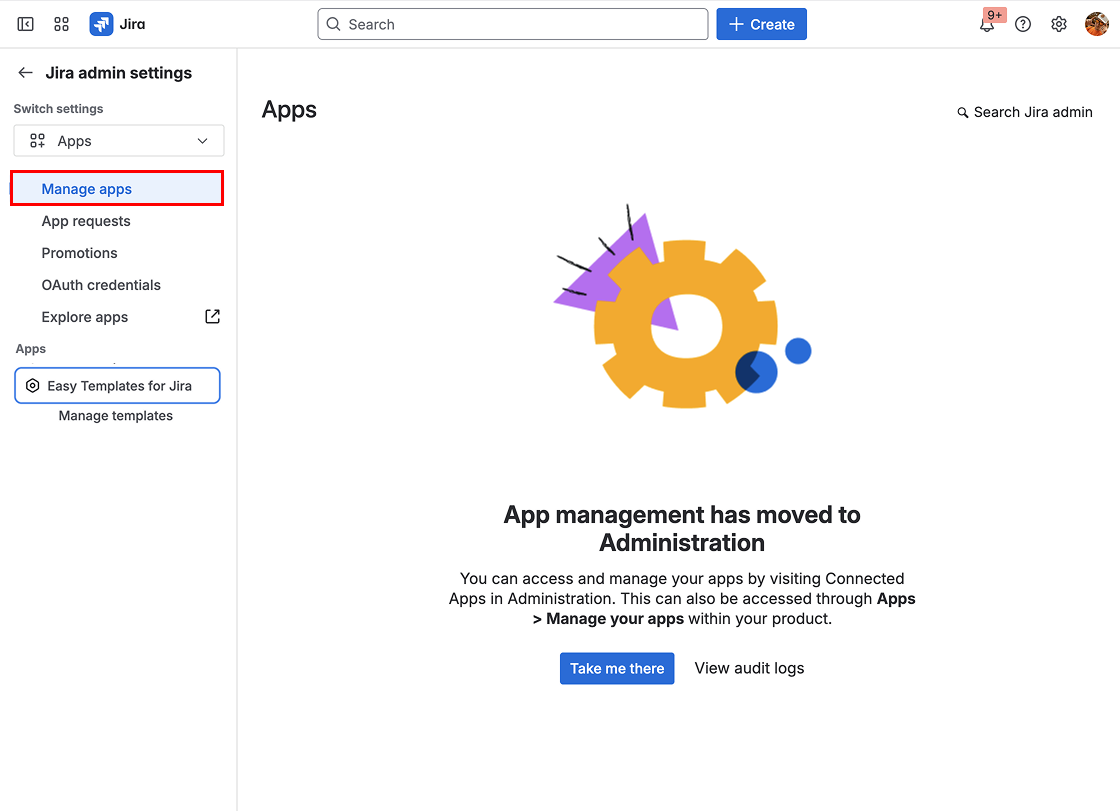Collapse the left sidebar using the panel icon

pos(24,23)
